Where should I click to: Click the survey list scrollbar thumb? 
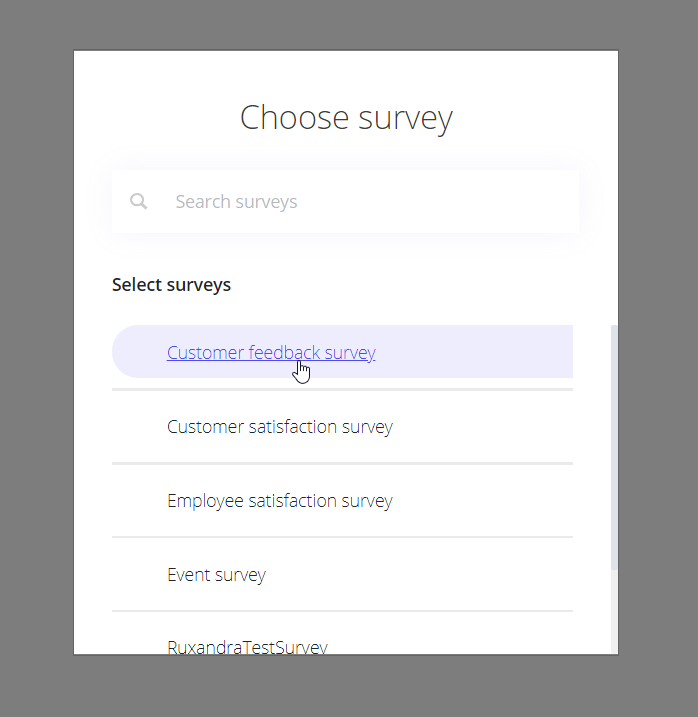coord(614,447)
